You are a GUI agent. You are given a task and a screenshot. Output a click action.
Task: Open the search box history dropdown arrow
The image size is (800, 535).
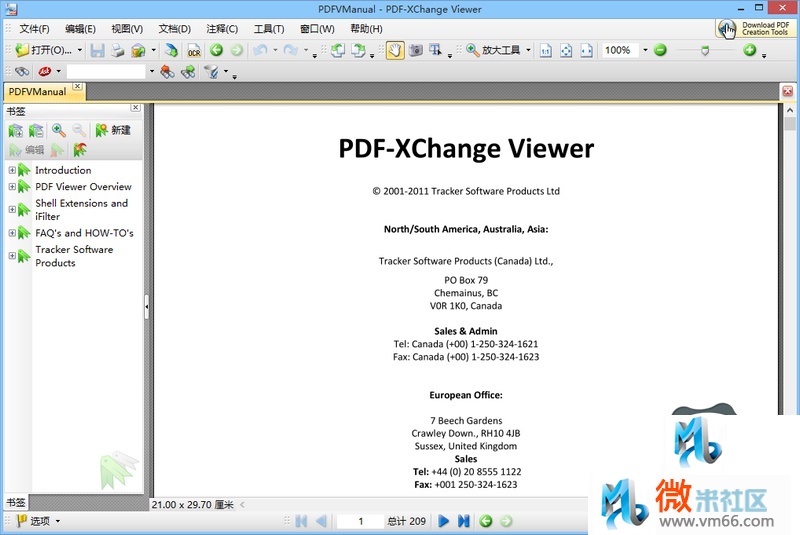click(152, 71)
